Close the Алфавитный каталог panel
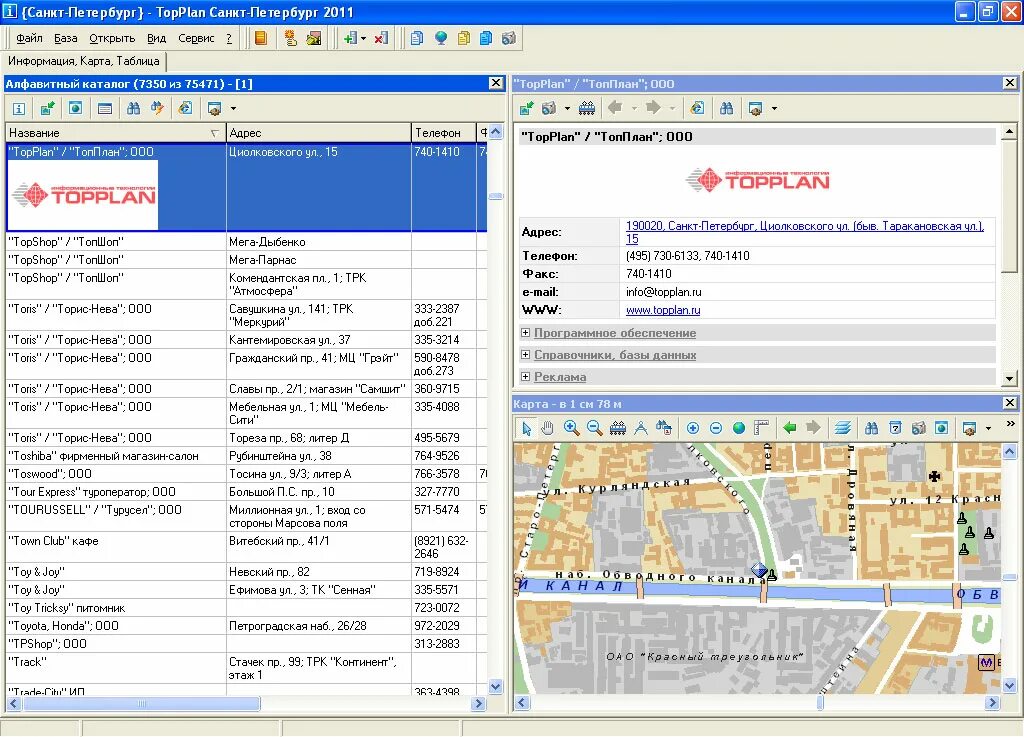 496,83
